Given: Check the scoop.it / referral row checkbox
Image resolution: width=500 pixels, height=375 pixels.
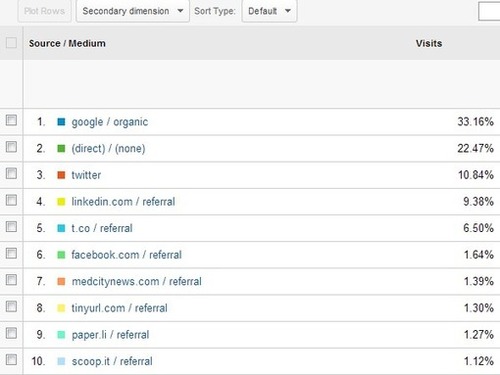Looking at the screenshot, I should (11, 360).
